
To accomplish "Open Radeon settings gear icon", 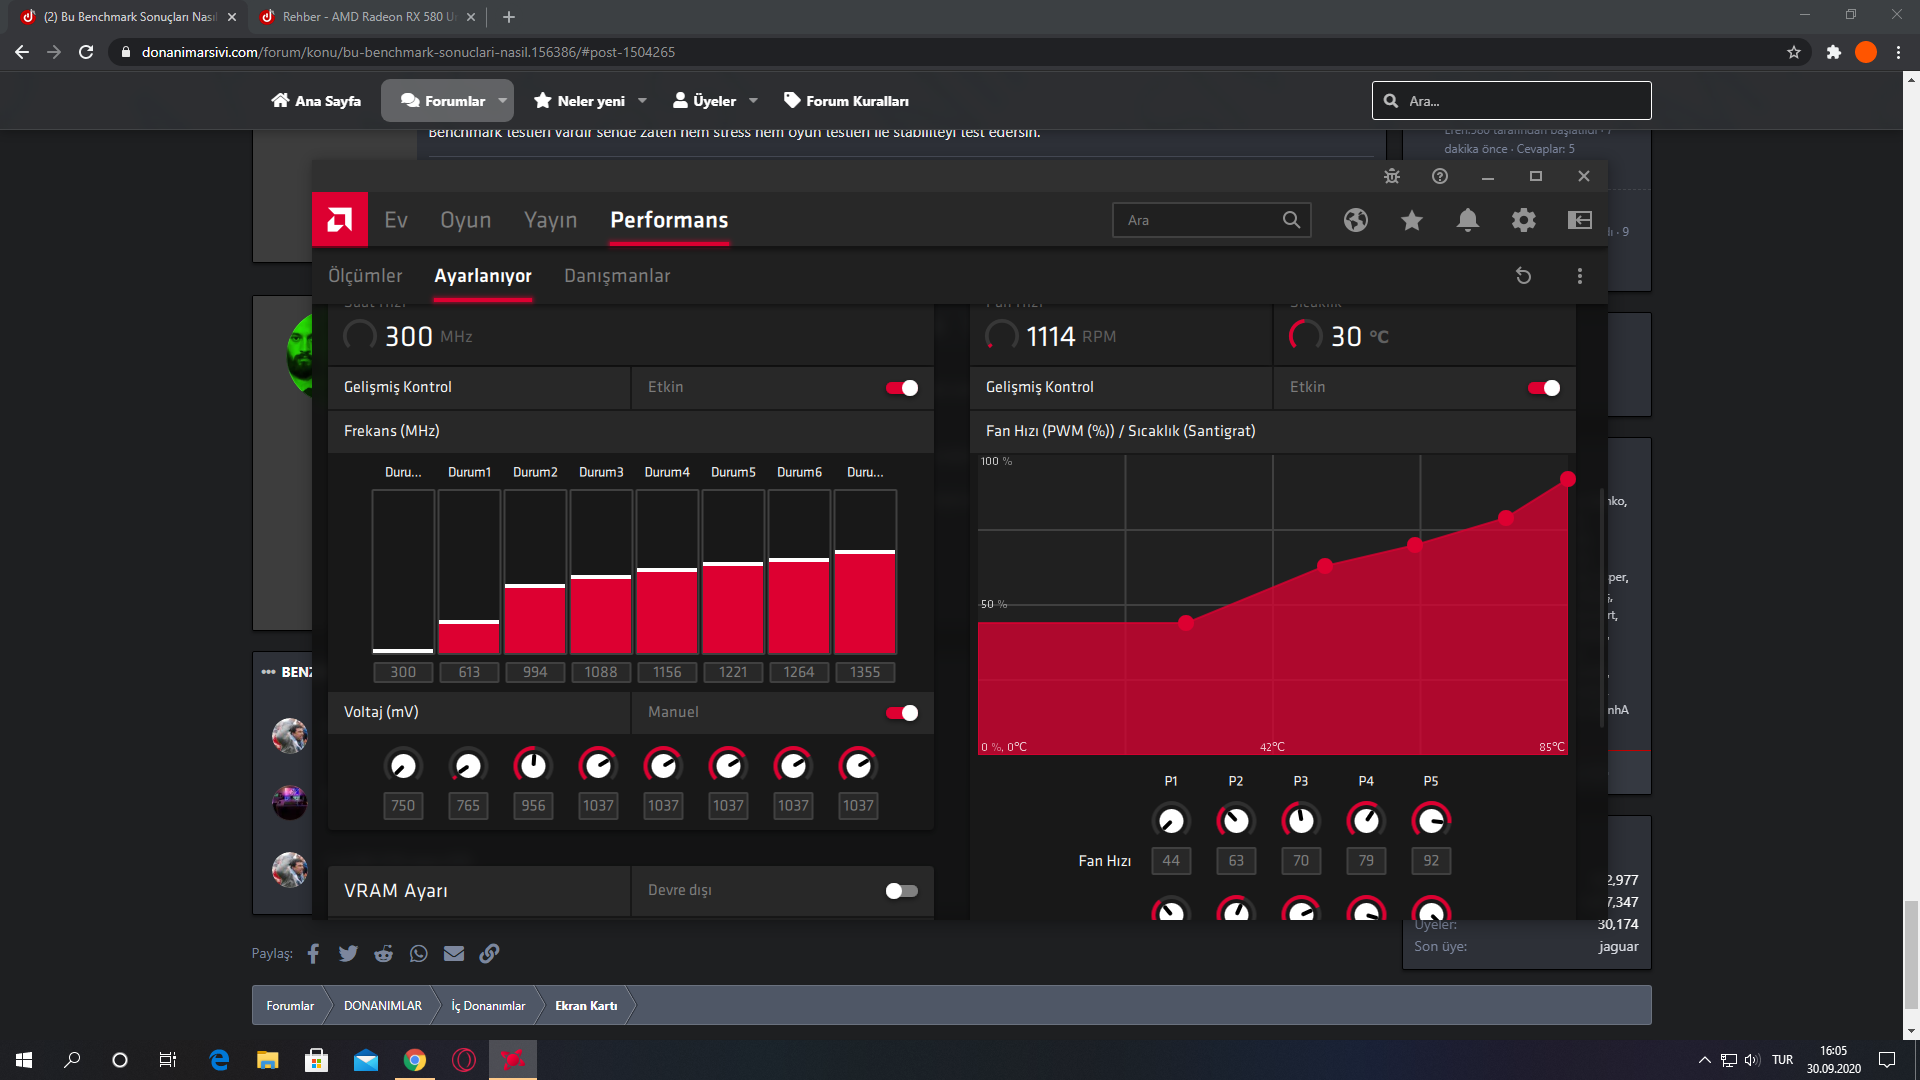I will coord(1523,220).
